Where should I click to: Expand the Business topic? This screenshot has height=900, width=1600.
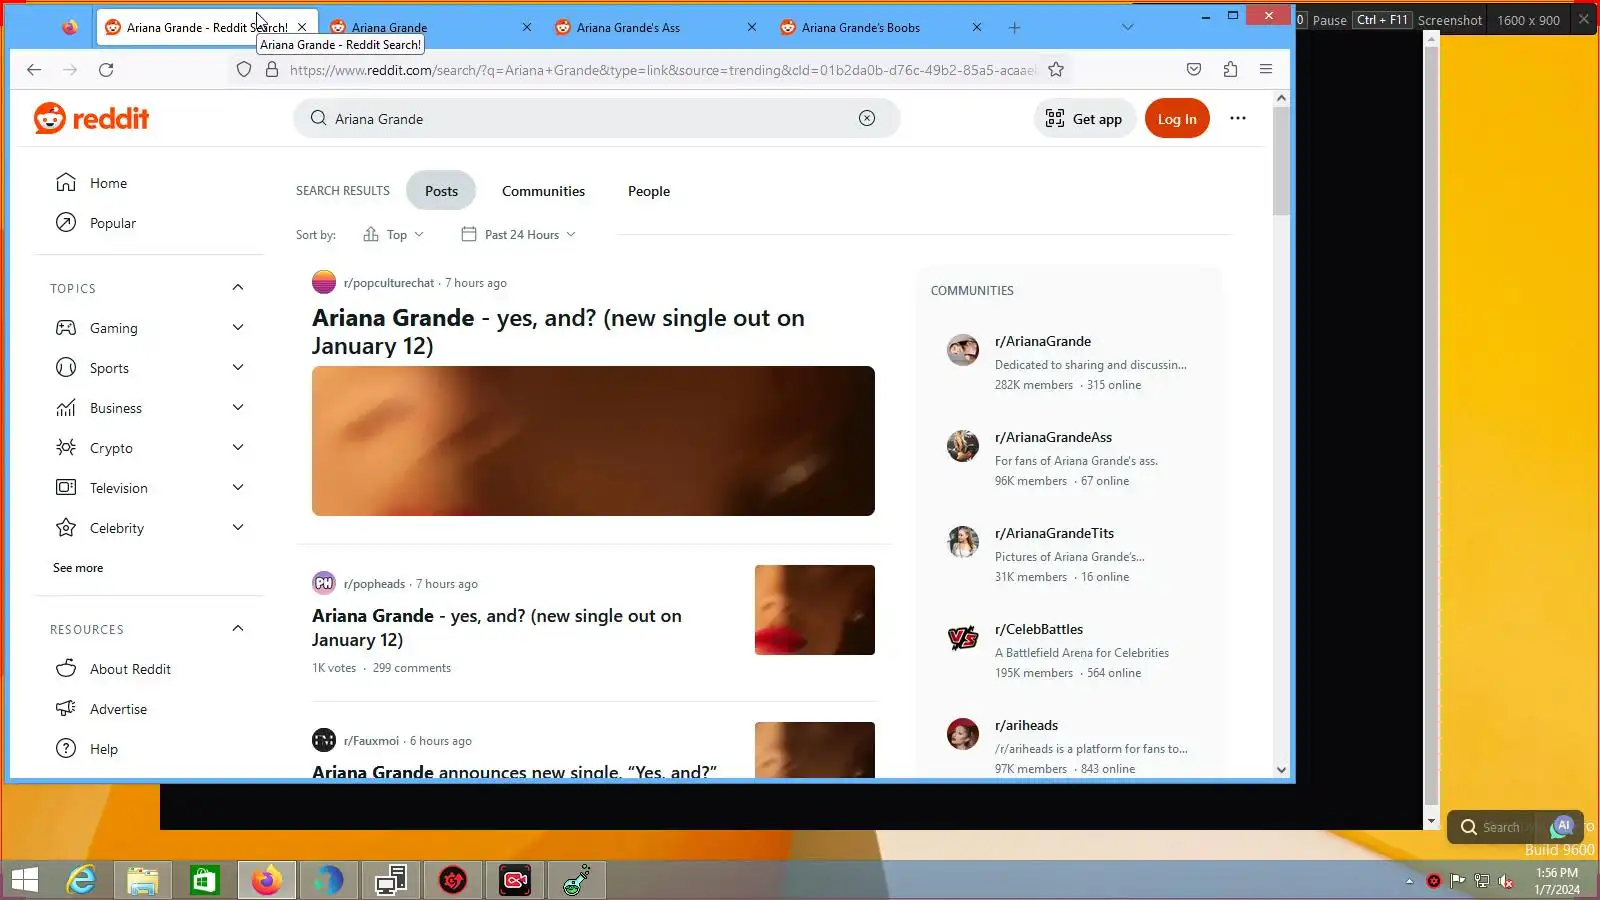(x=238, y=408)
